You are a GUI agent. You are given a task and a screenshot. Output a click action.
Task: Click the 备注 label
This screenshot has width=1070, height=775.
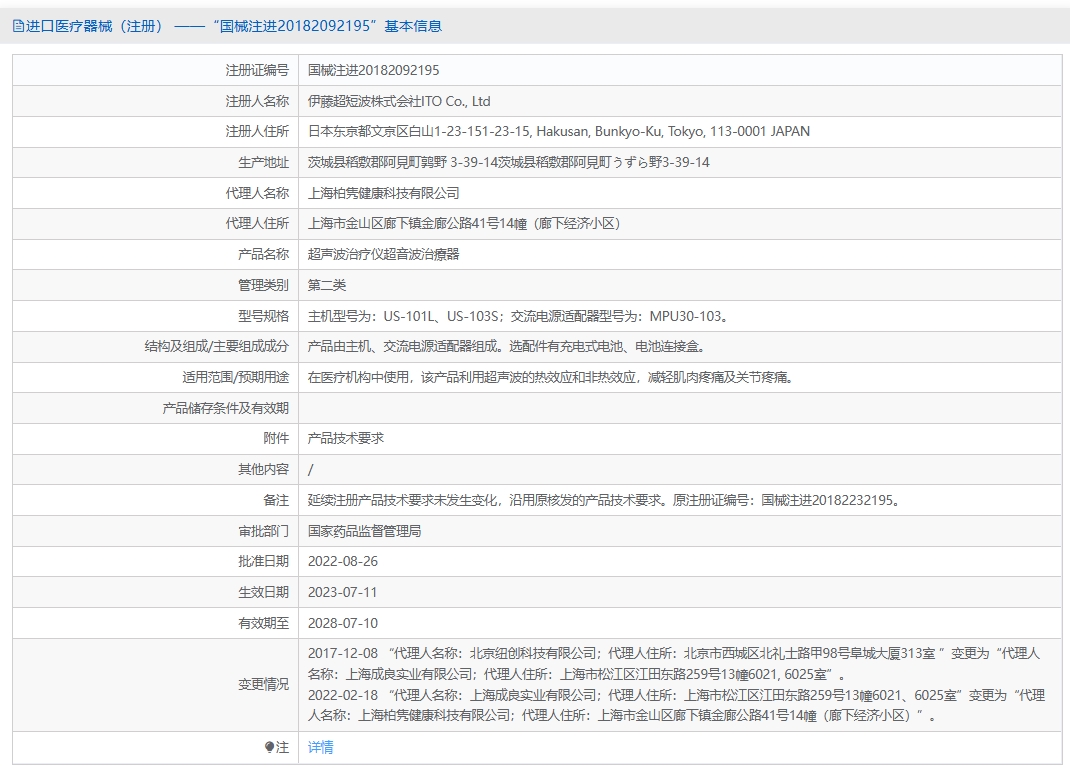(x=276, y=500)
